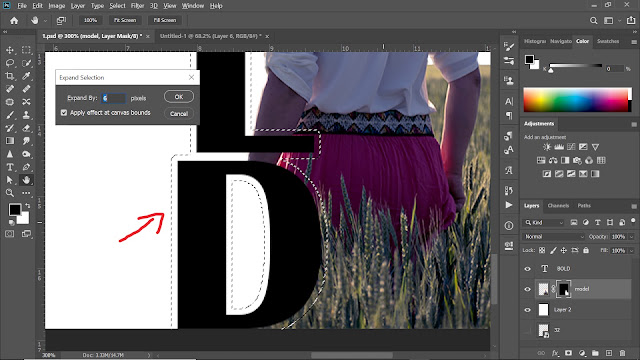Select the Hand tool in toolbox

[26, 180]
